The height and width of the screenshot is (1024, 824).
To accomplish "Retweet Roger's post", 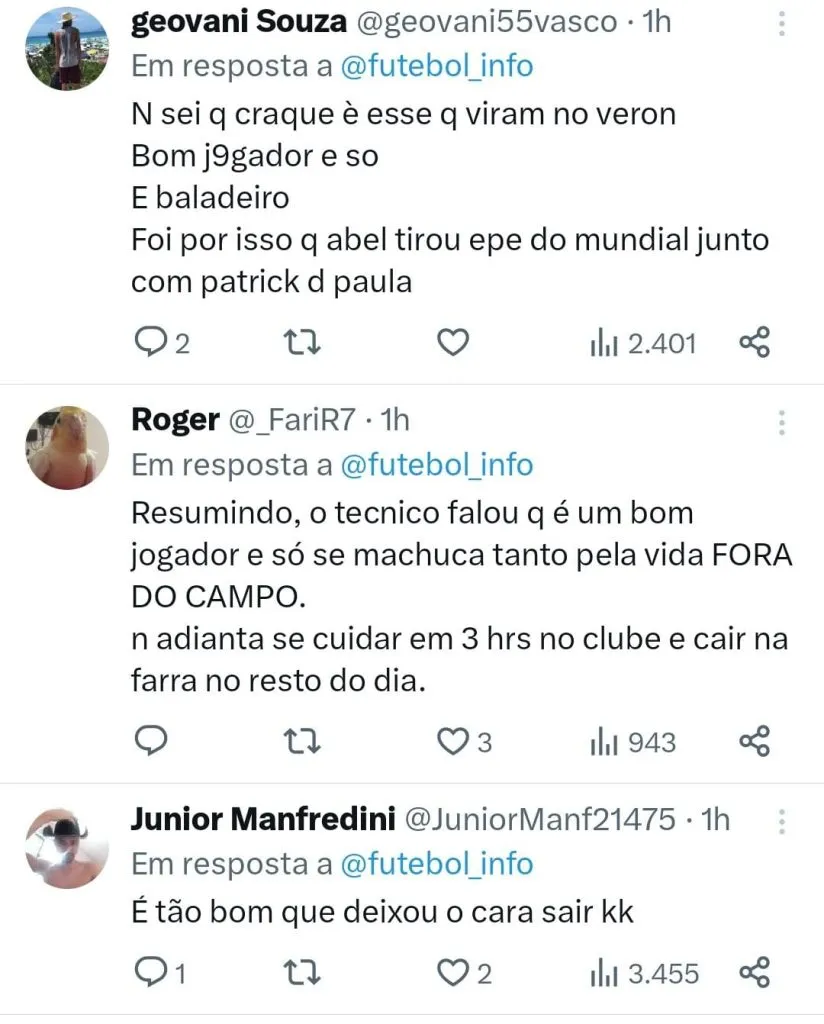I will [297, 742].
